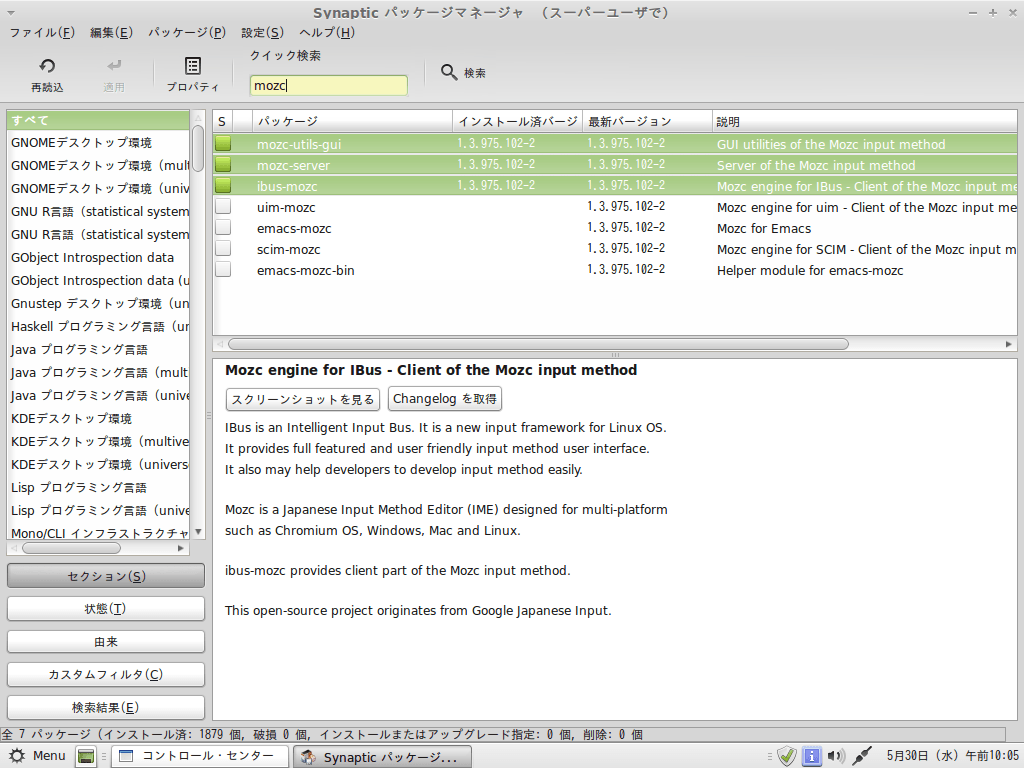The width and height of the screenshot is (1024, 768).
Task: Click the window menu arrow in title bar
Action: (10, 13)
